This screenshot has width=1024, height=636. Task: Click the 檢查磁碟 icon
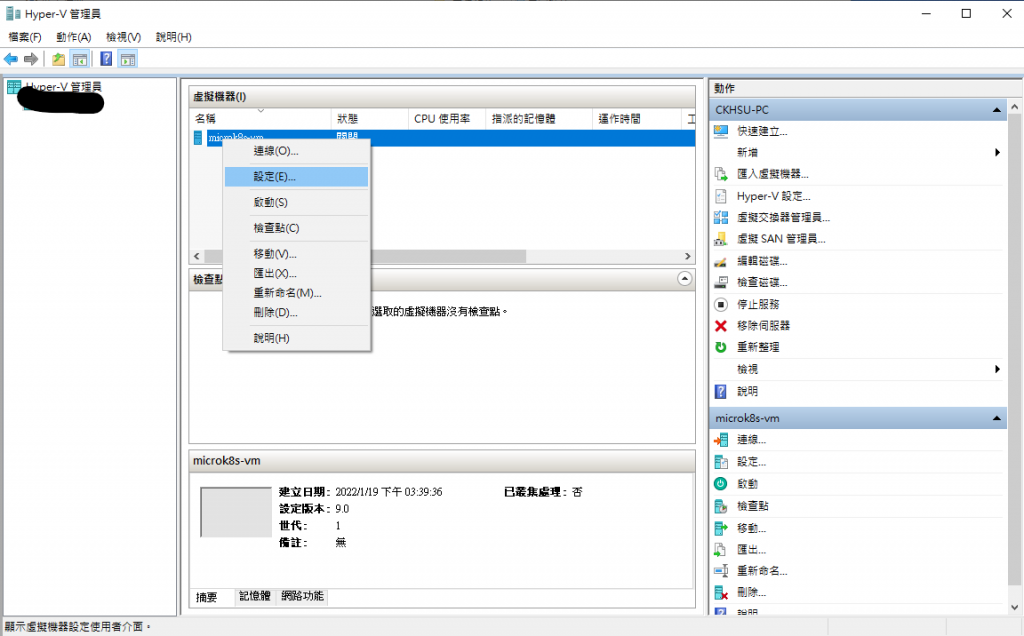pyautogui.click(x=721, y=282)
